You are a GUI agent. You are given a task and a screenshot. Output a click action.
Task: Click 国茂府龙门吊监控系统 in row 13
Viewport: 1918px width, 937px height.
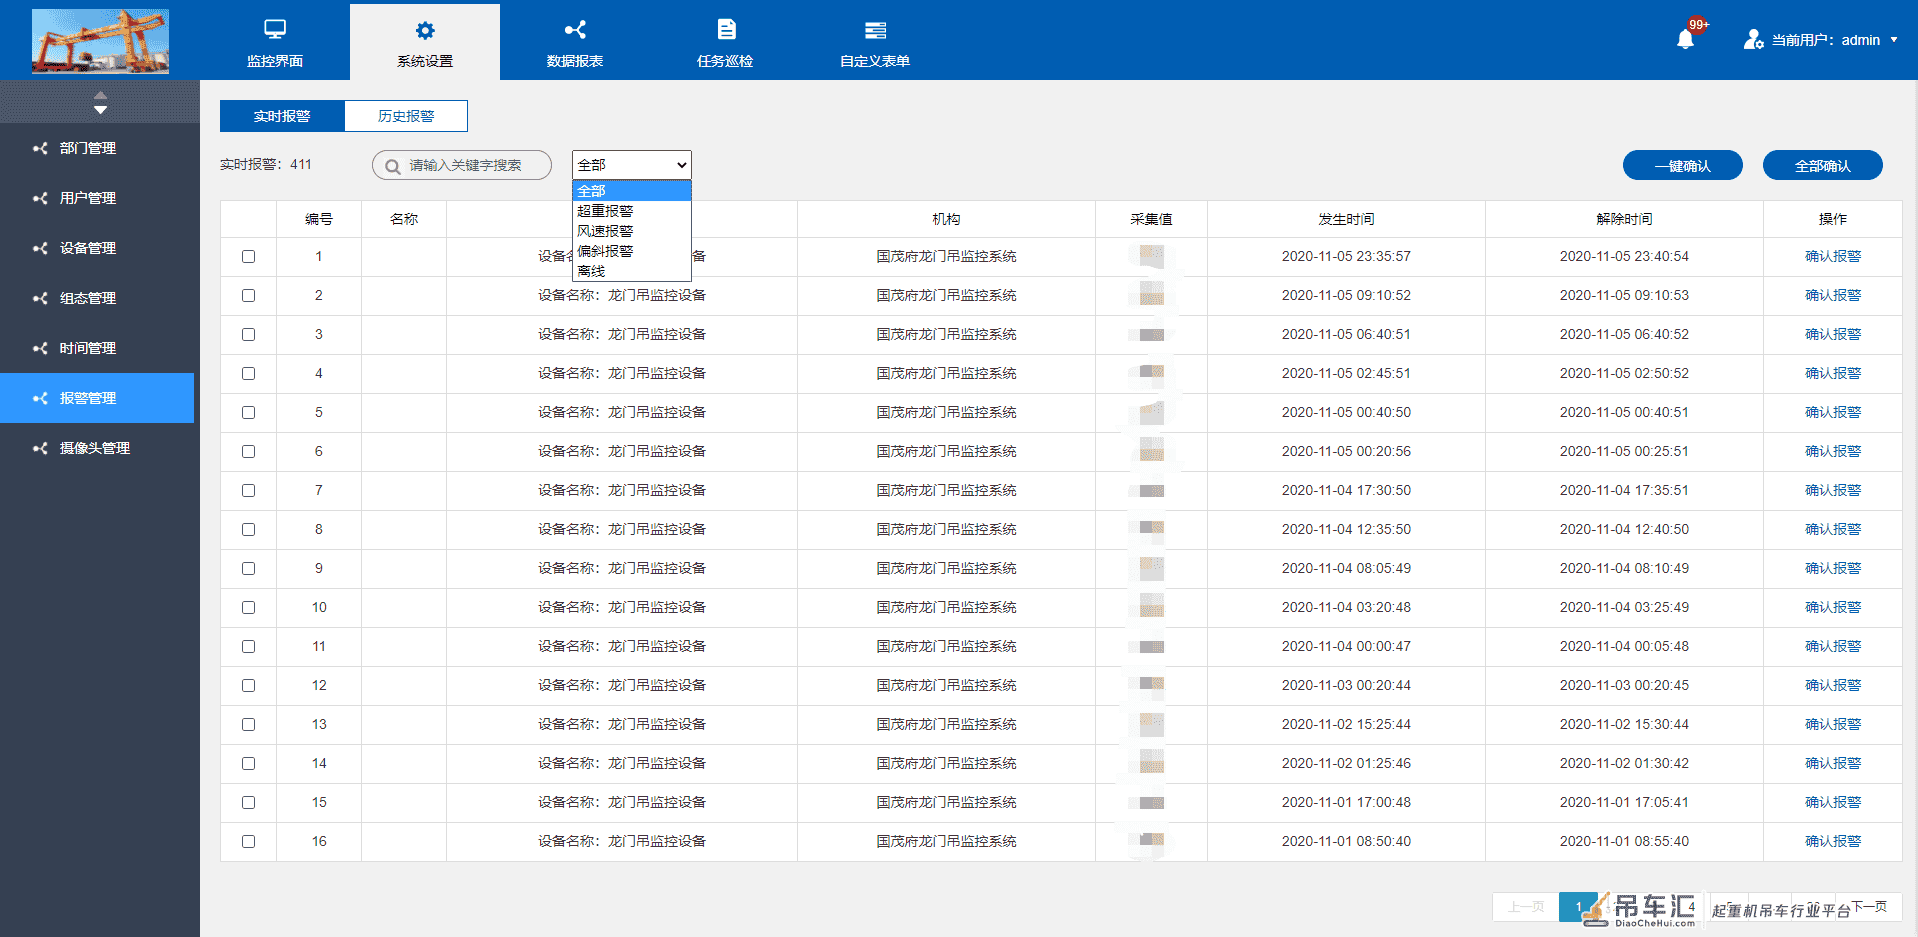(946, 724)
